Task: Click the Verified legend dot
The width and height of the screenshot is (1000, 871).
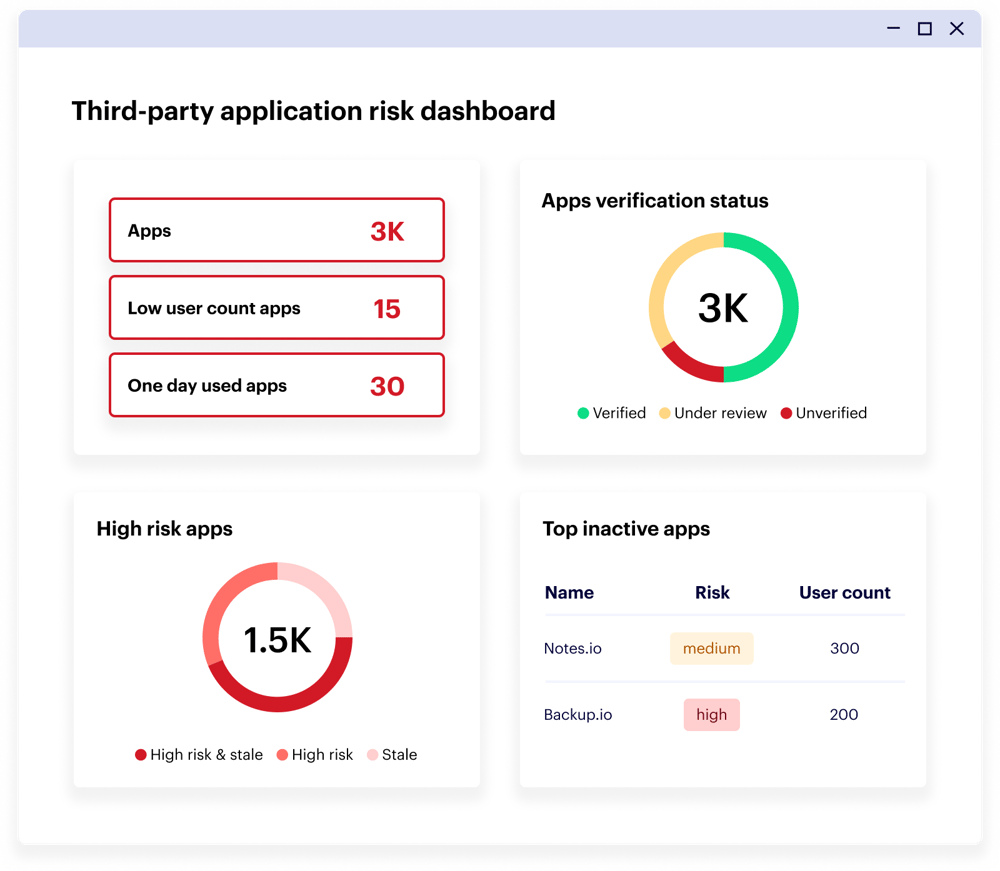Action: point(585,412)
